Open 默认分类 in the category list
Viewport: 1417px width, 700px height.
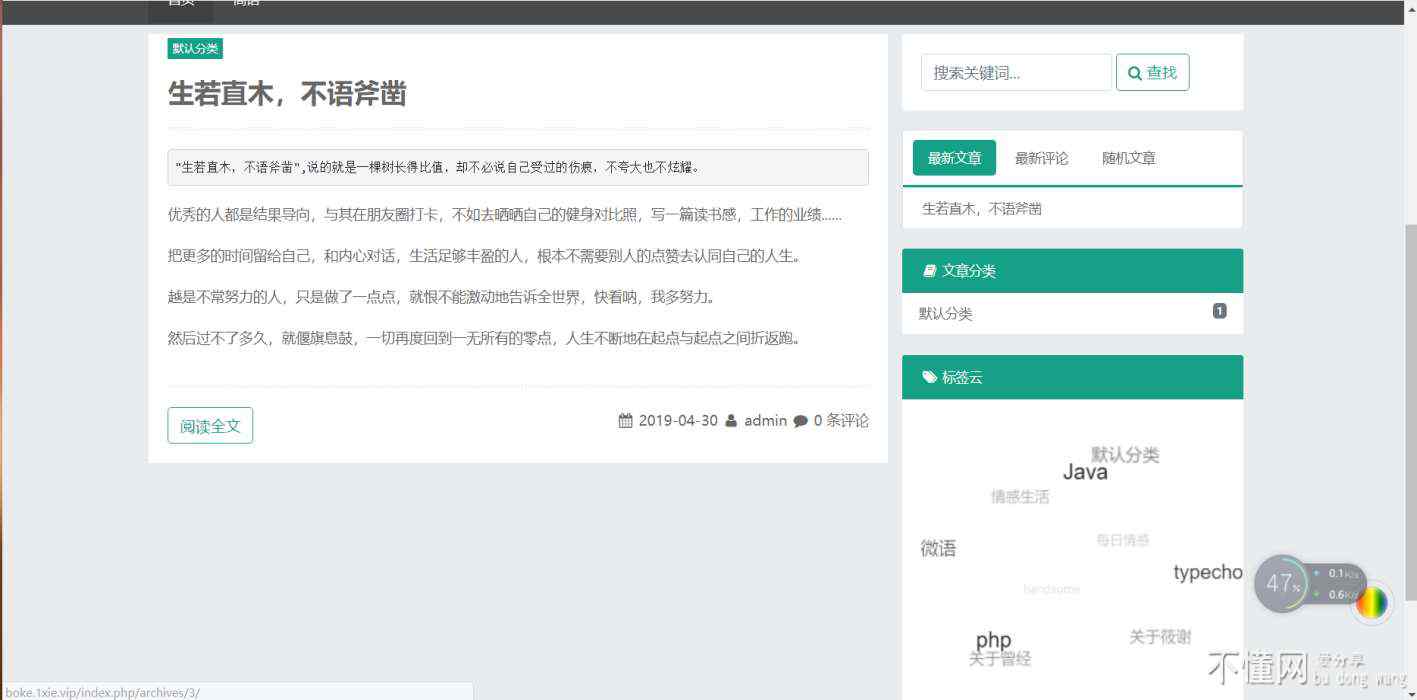[x=945, y=313]
